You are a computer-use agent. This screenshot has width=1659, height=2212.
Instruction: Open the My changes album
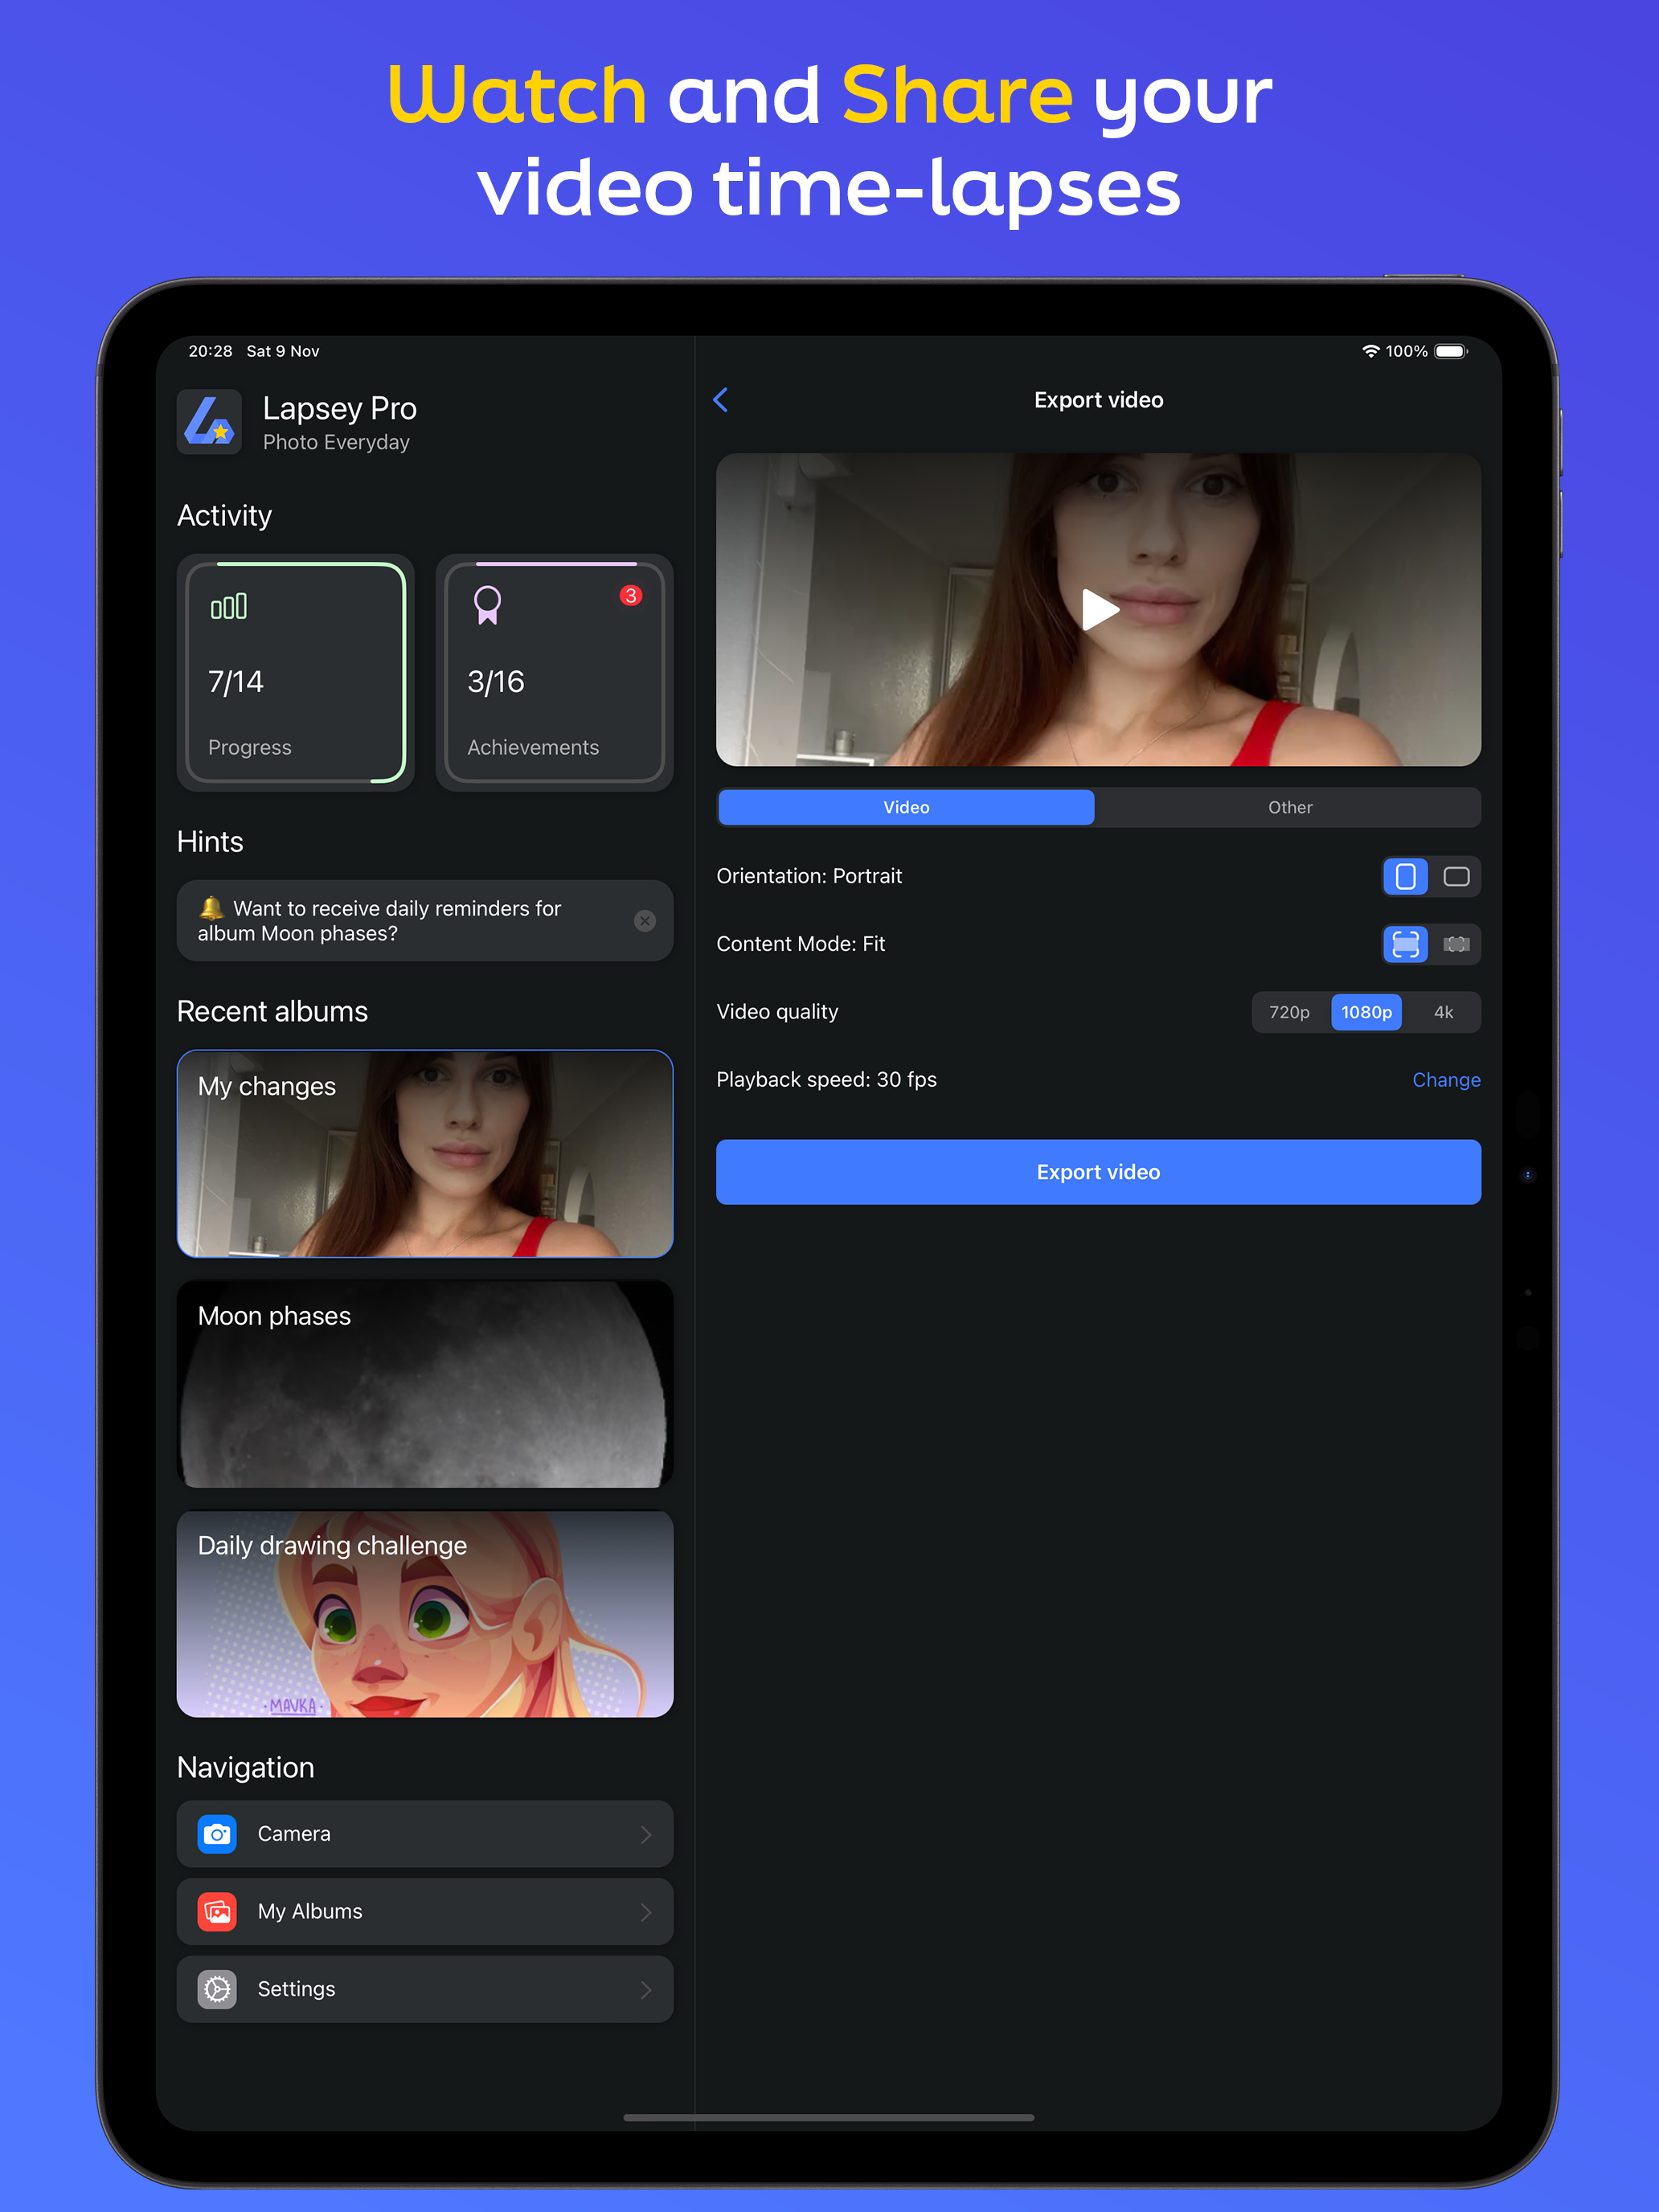(x=425, y=1154)
